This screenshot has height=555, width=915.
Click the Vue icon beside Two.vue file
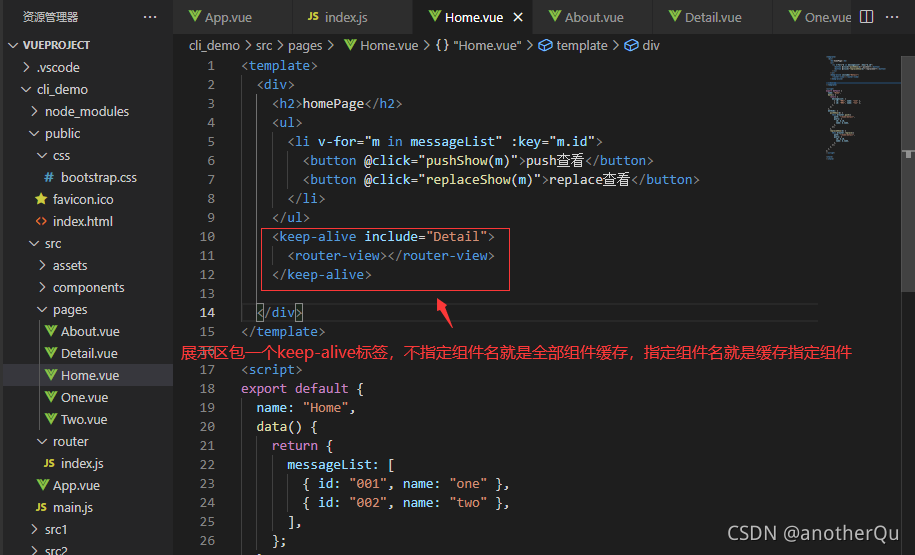tap(51, 419)
